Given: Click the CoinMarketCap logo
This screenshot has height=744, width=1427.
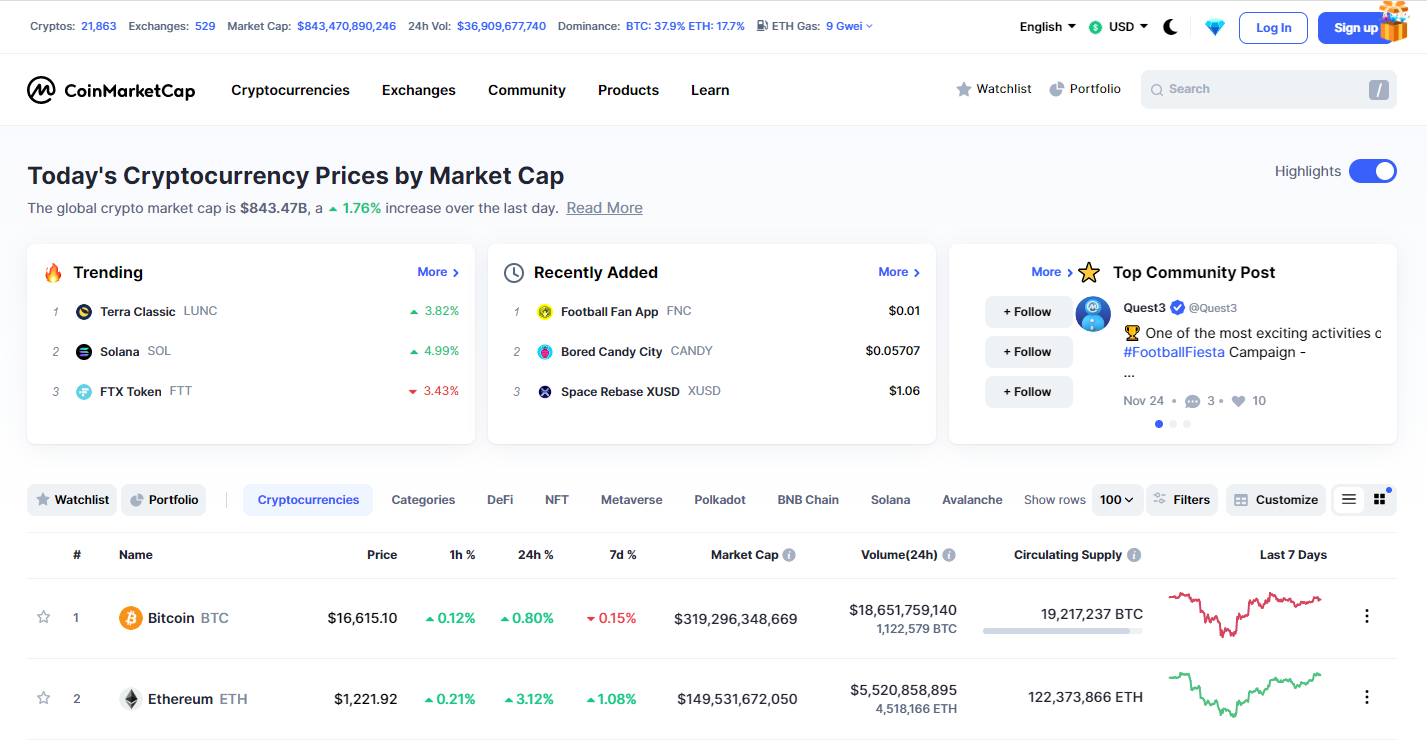Looking at the screenshot, I should click(111, 90).
